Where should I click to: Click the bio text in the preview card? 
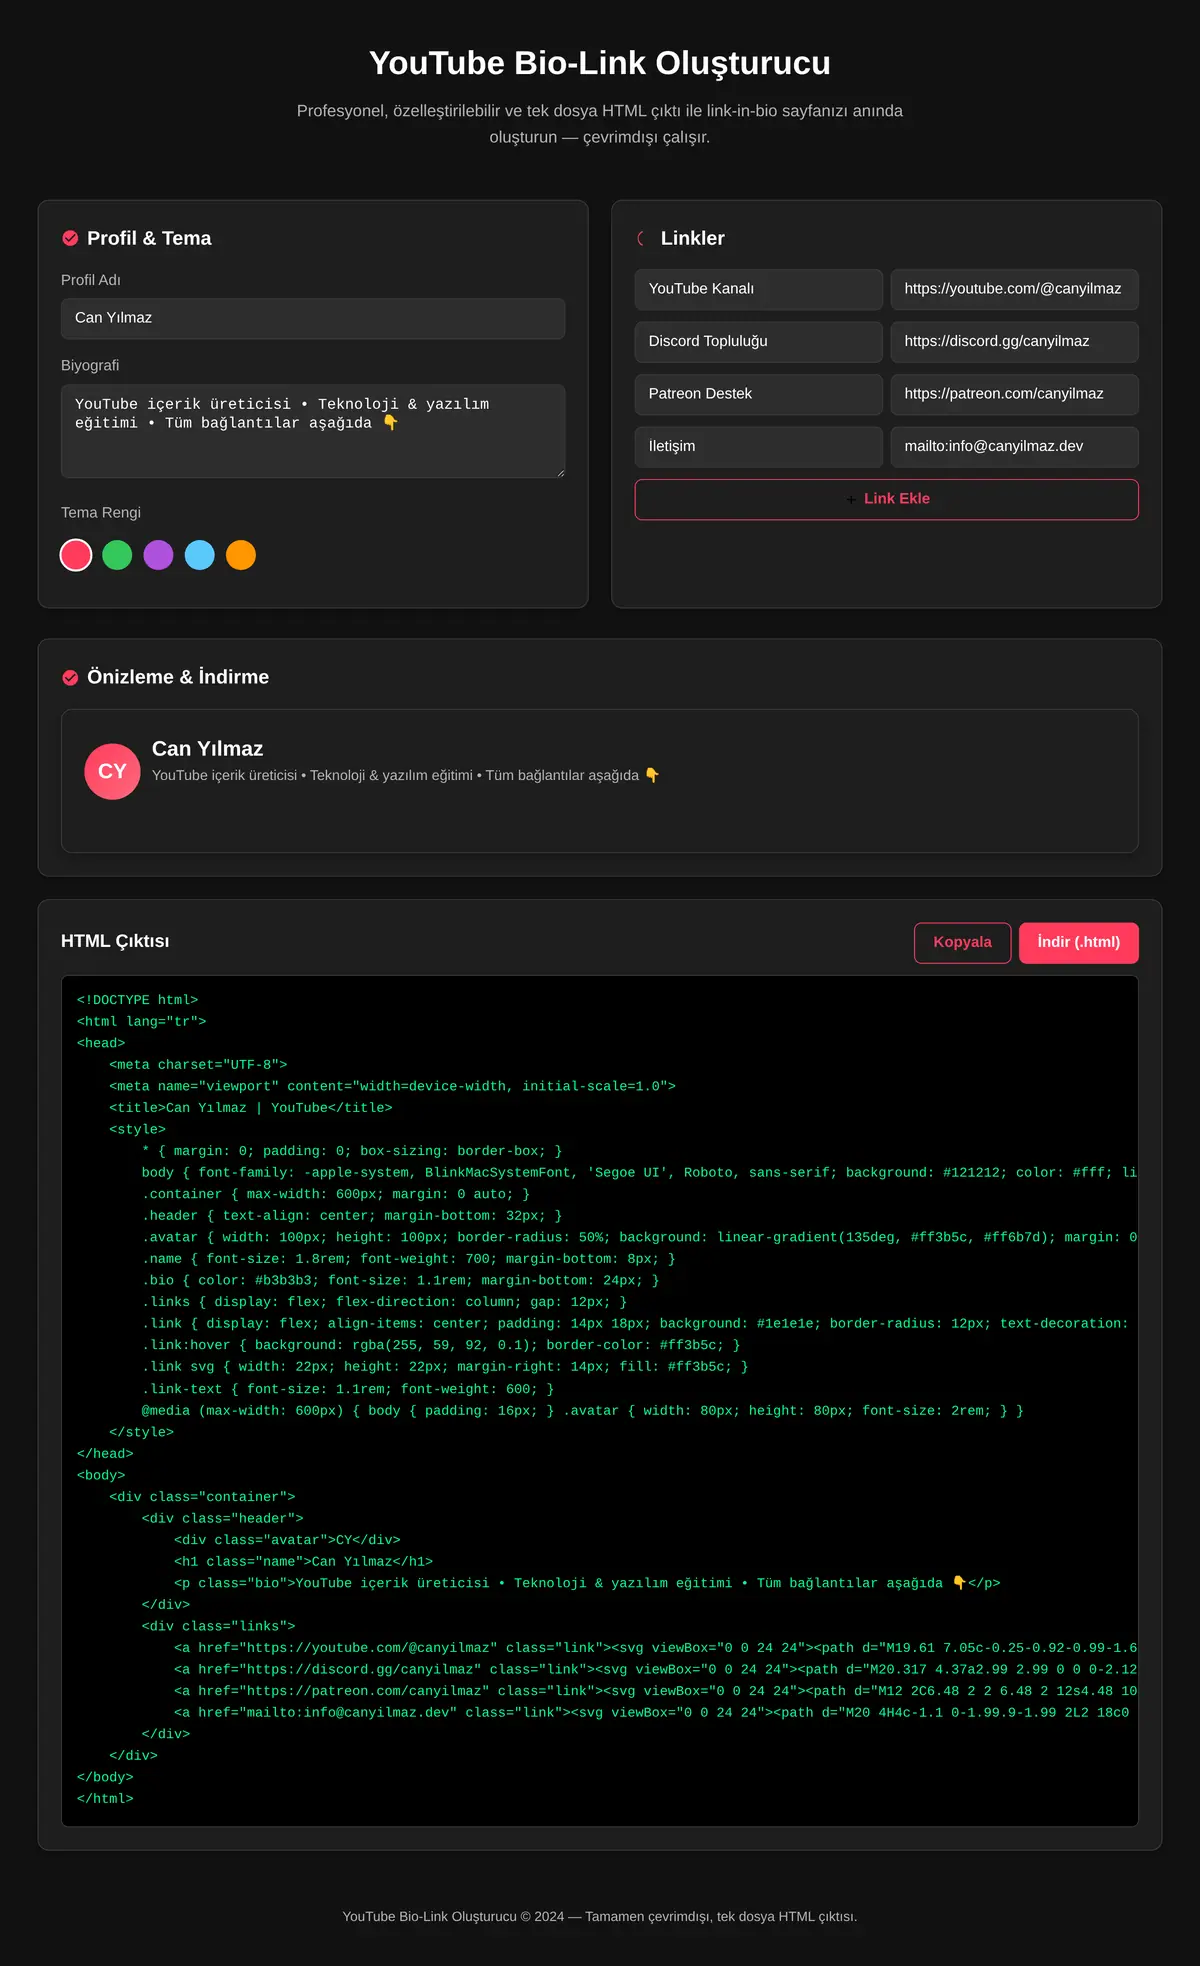(405, 775)
